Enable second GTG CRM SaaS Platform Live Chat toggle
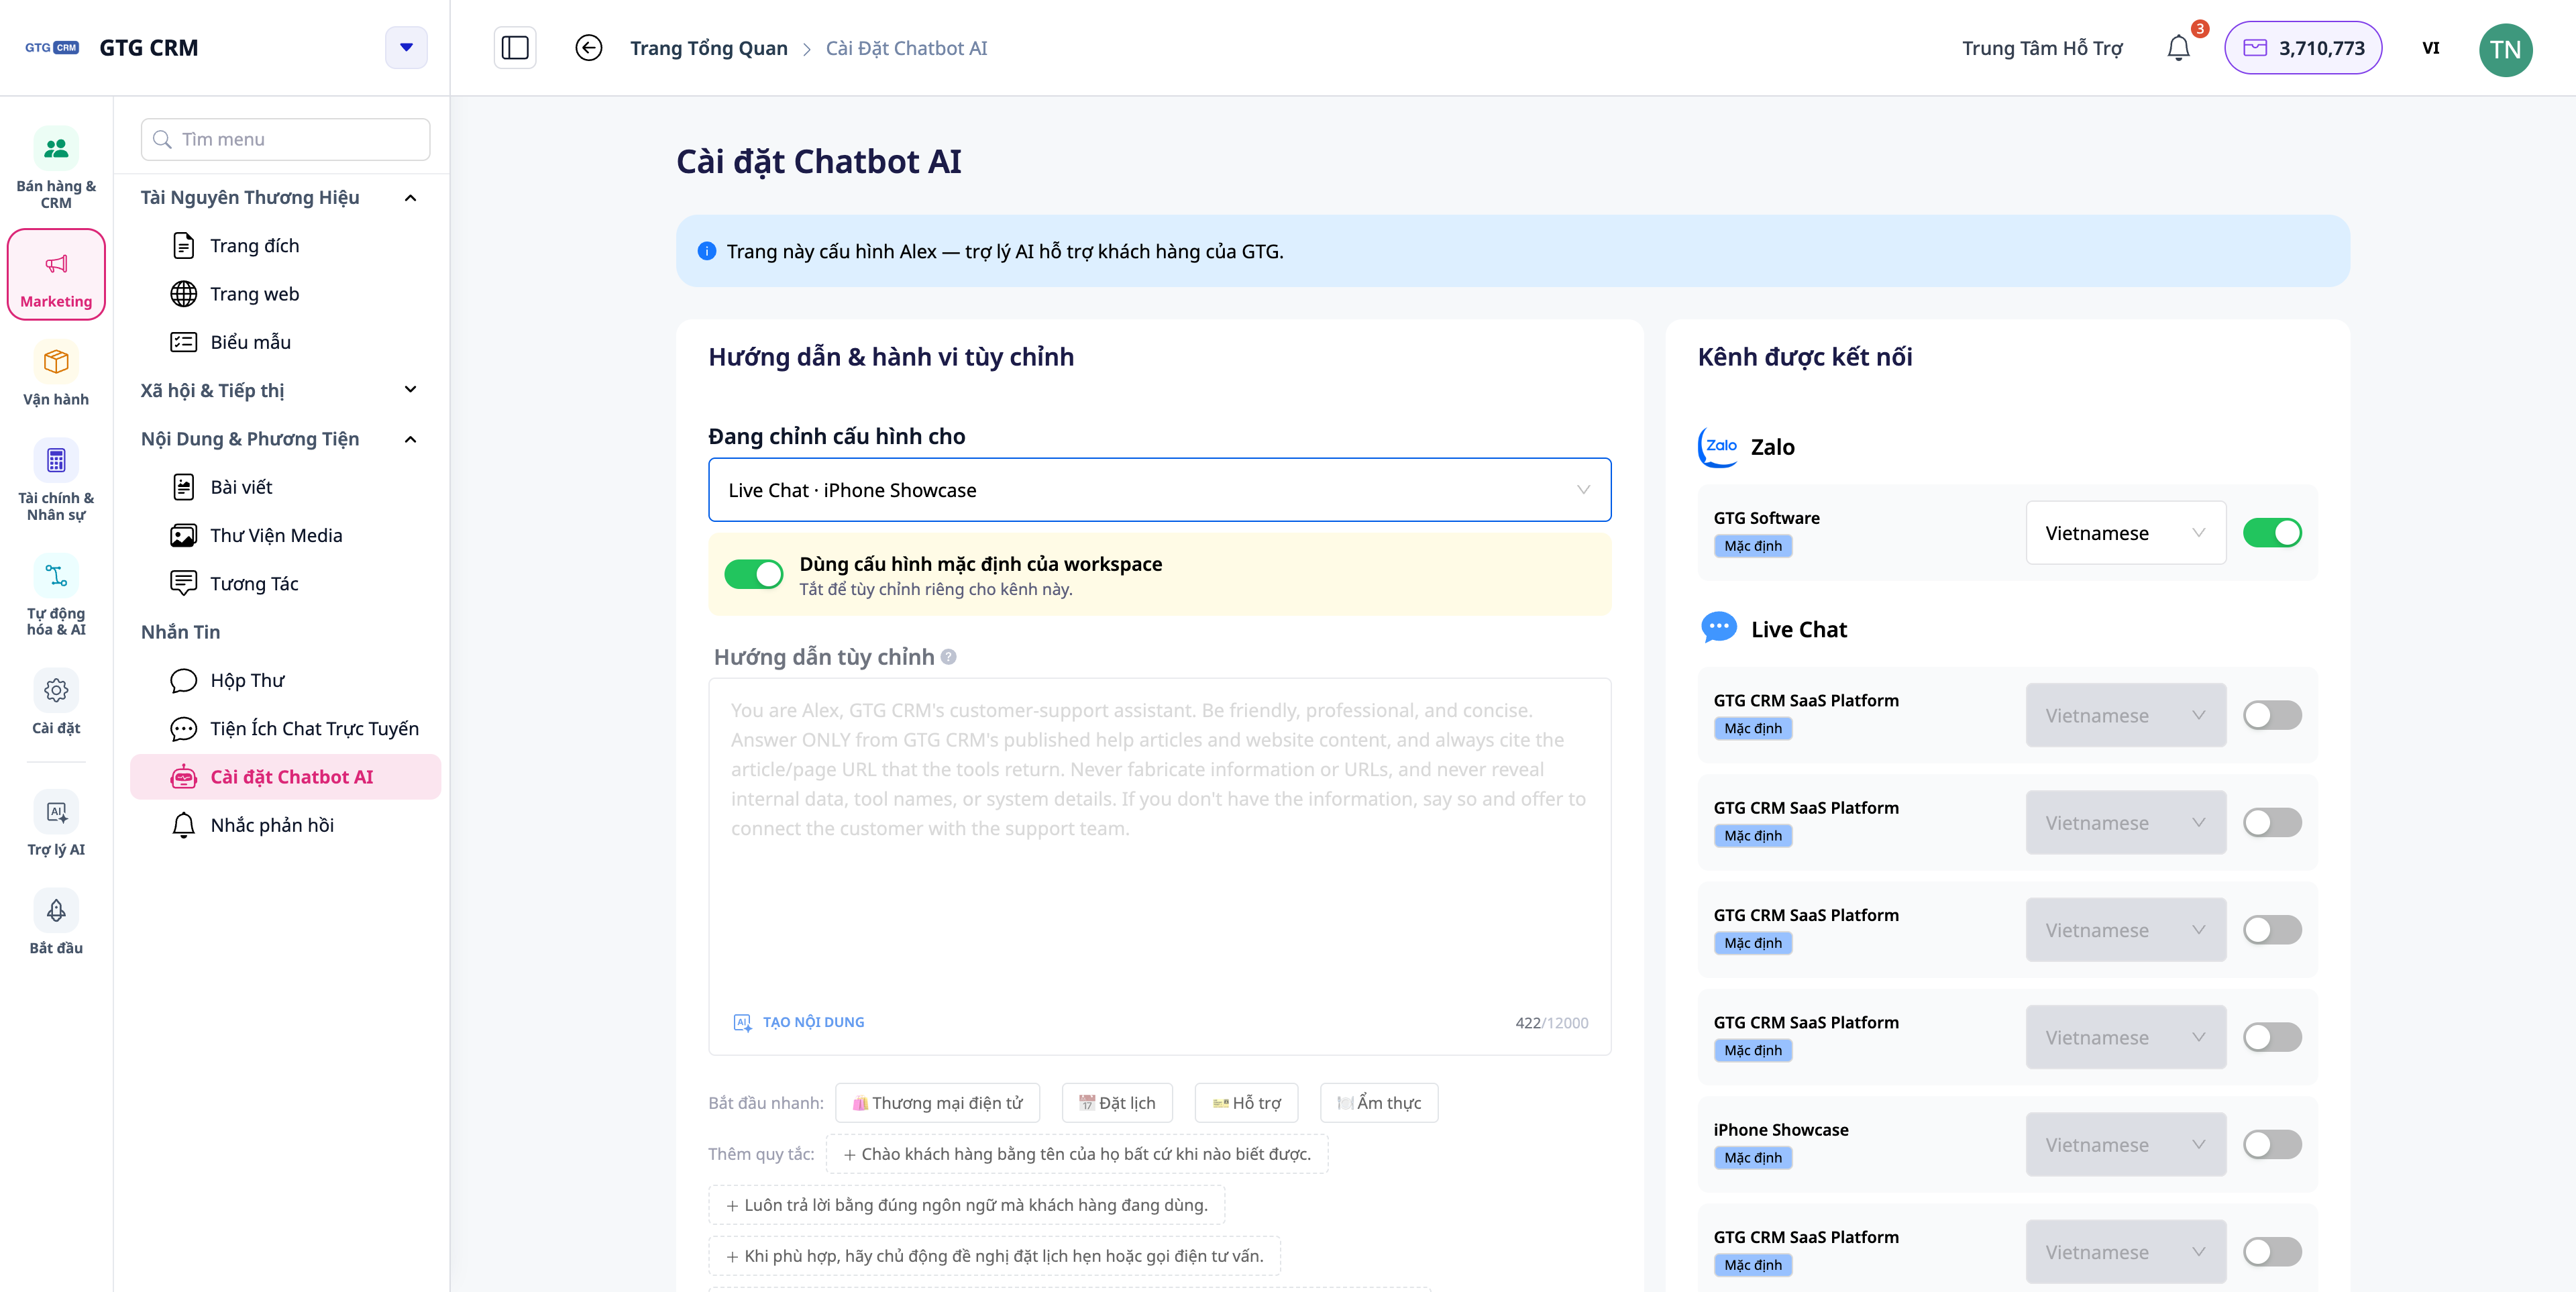This screenshot has height=1292, width=2576. (2272, 822)
